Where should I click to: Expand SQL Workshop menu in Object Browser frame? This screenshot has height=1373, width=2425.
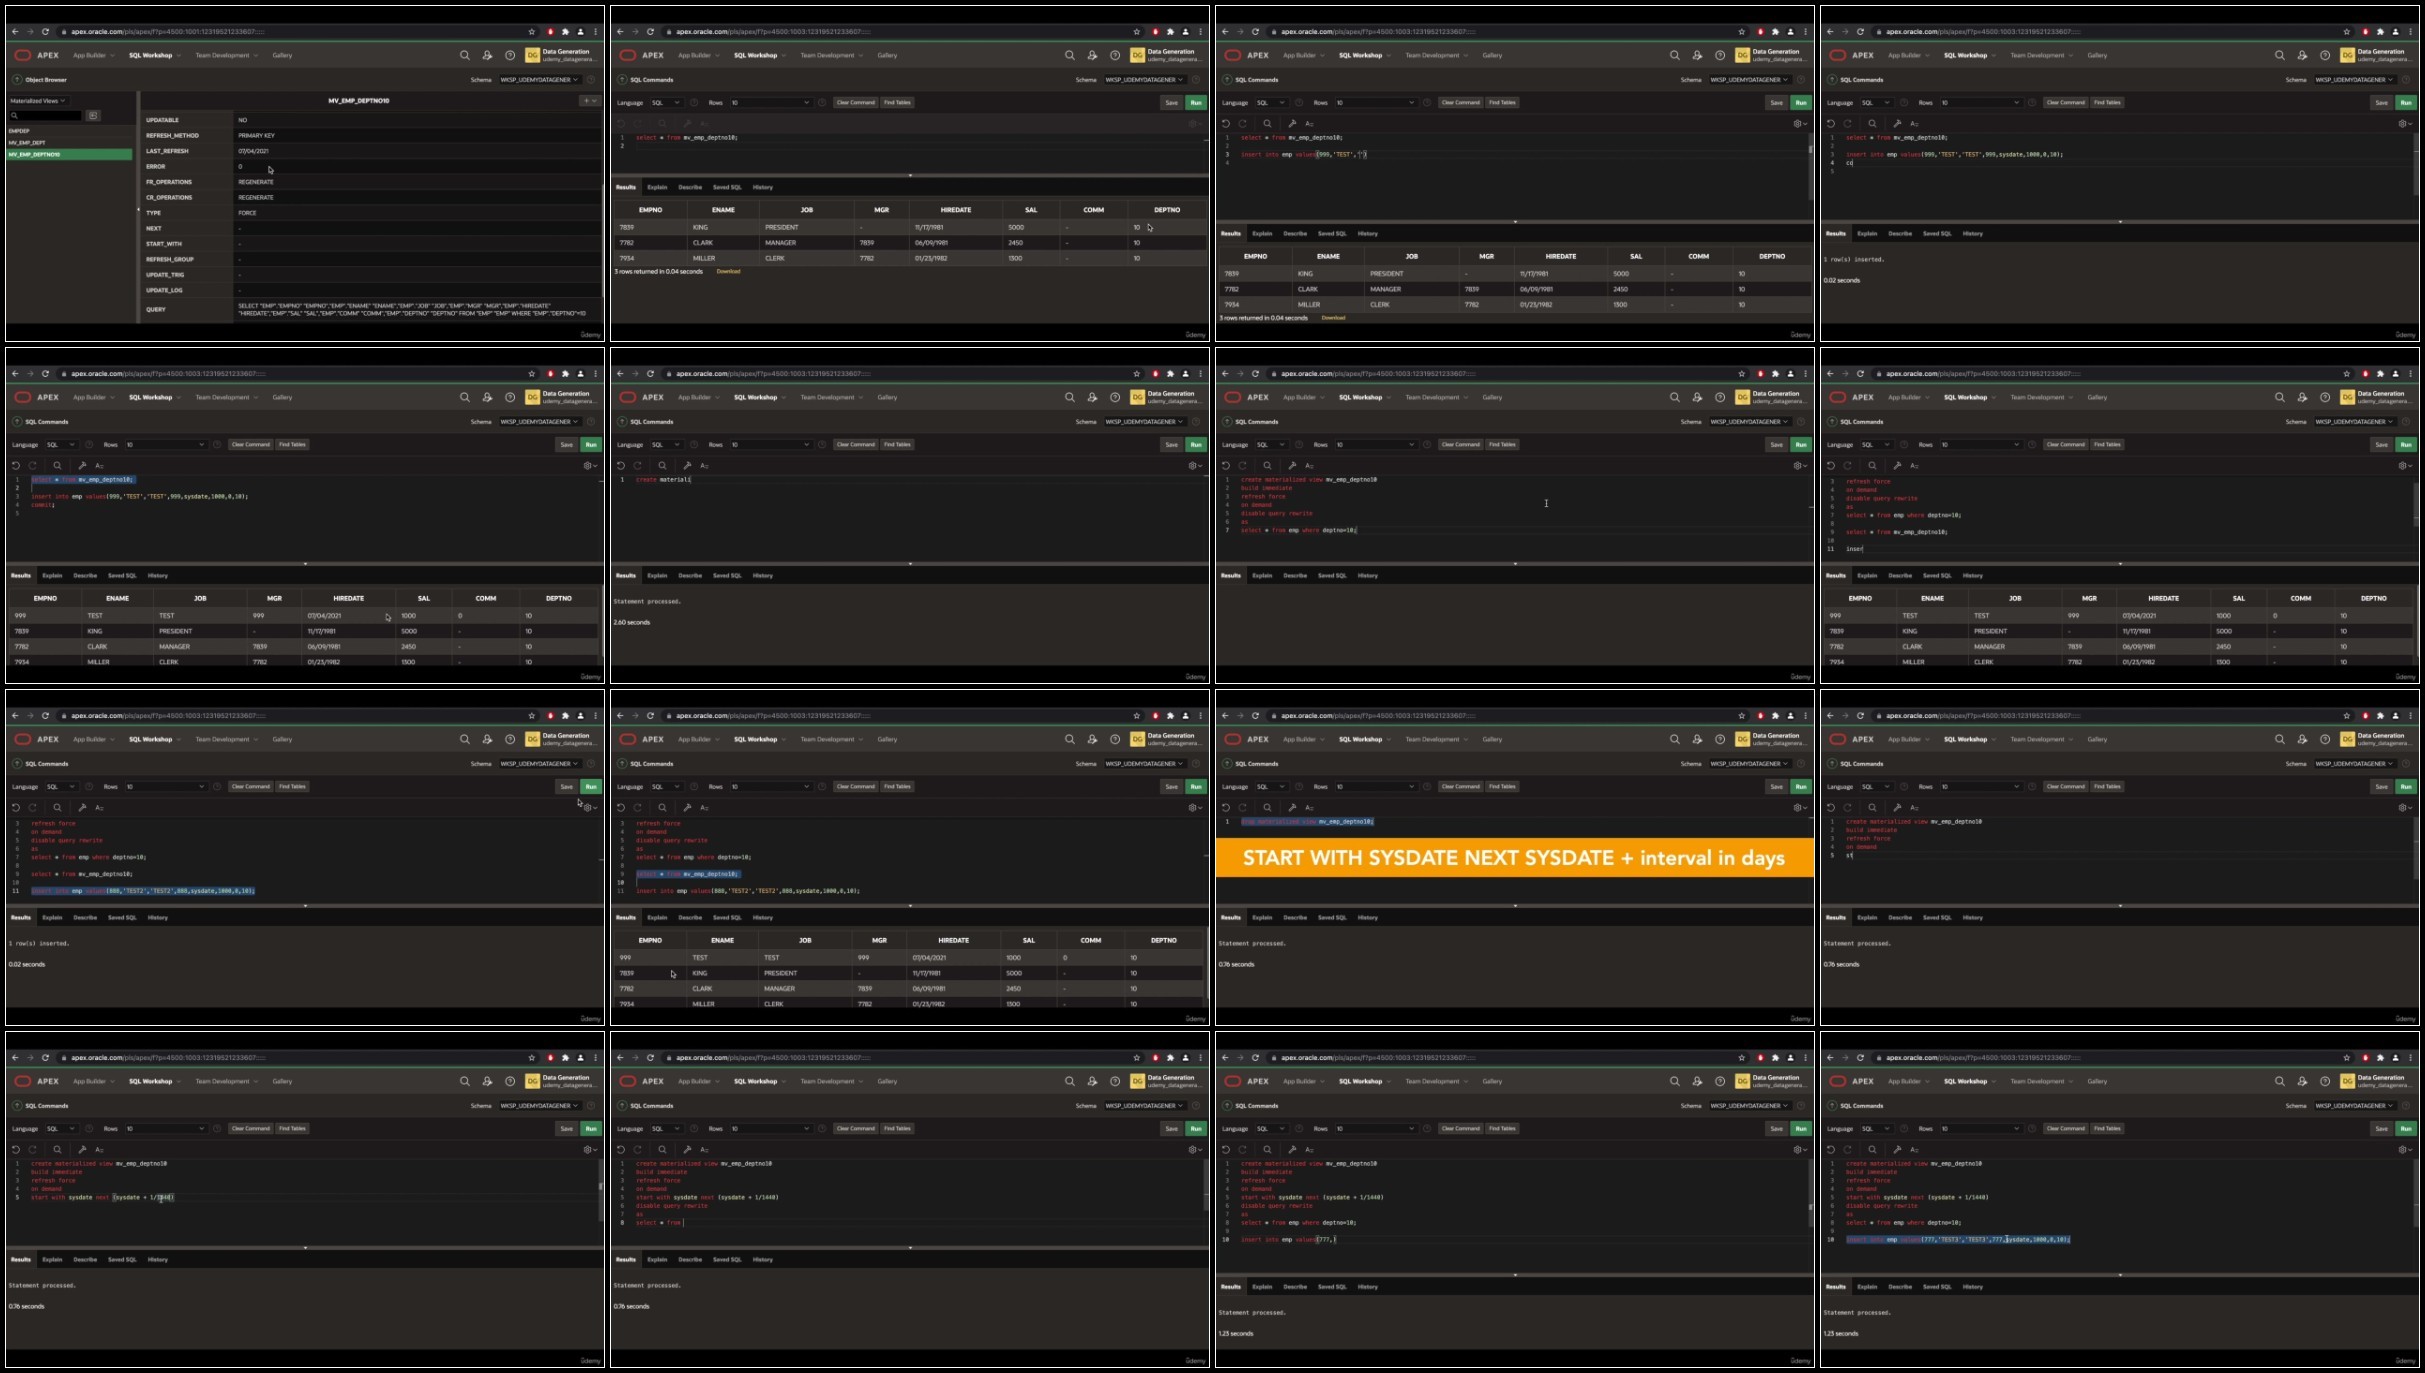(x=154, y=55)
